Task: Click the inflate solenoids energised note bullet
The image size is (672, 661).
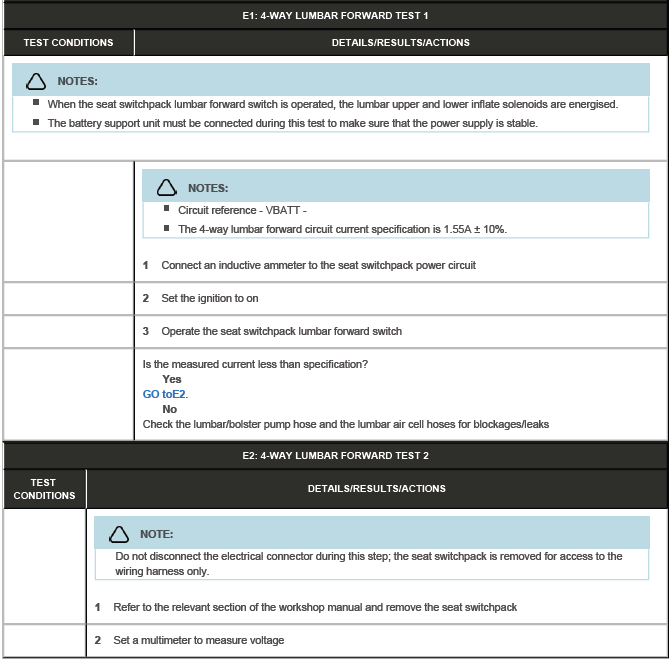Action: [x=332, y=104]
